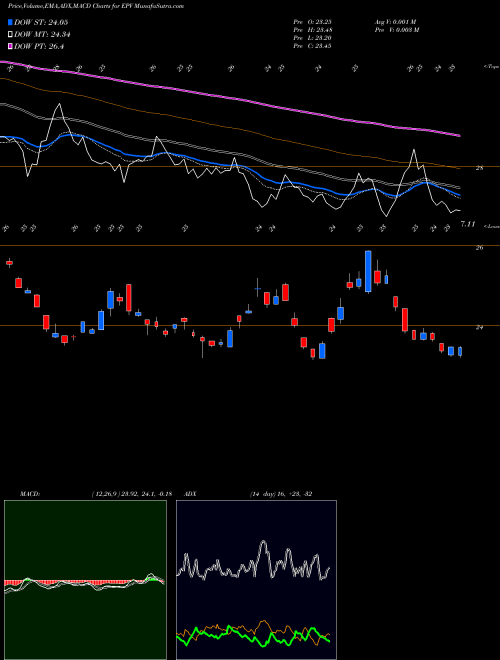
Task: Click the '7.11' value beside the EMA chart
Action: (468, 224)
